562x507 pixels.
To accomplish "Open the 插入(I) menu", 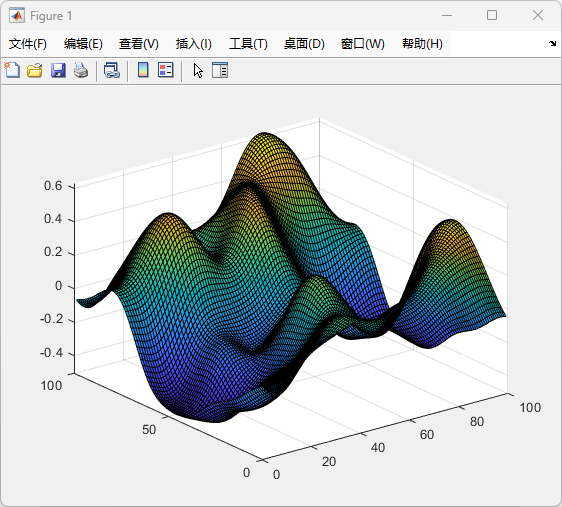I will 194,44.
